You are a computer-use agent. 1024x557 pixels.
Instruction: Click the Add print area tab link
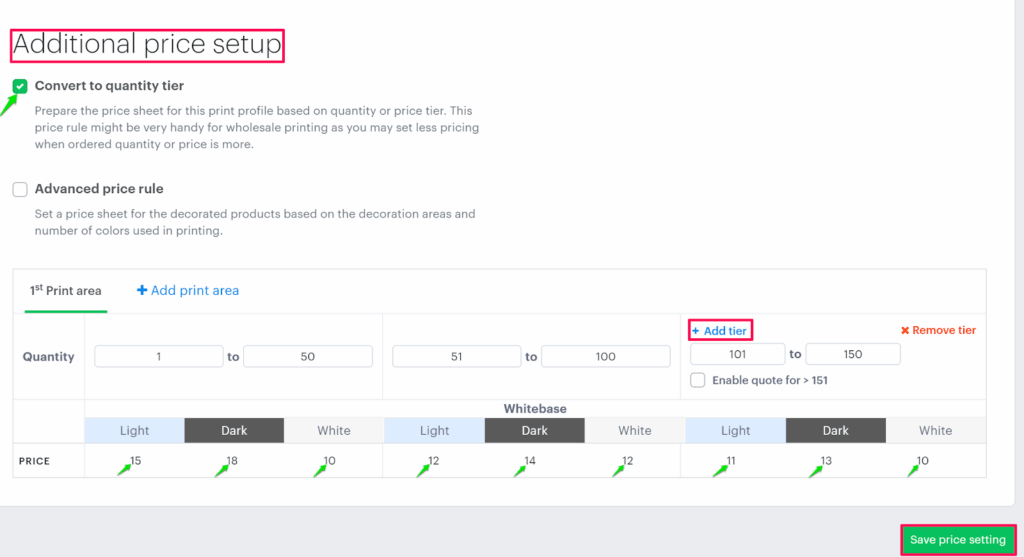coord(194,291)
